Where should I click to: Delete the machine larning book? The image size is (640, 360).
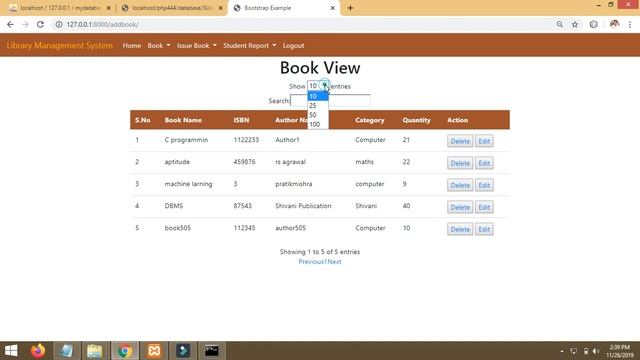tap(460, 185)
